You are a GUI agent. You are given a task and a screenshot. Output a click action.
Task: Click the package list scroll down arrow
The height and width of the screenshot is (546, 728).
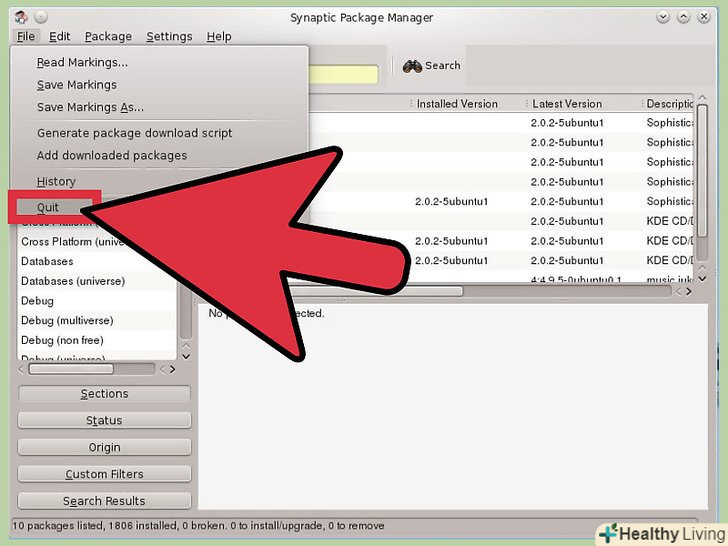[x=702, y=279]
